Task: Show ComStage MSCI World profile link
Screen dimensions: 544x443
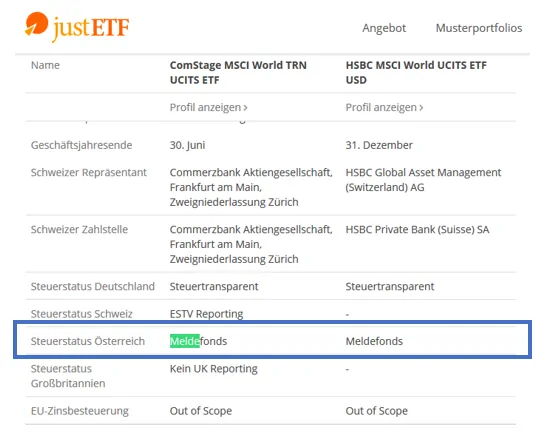Action: (x=208, y=108)
